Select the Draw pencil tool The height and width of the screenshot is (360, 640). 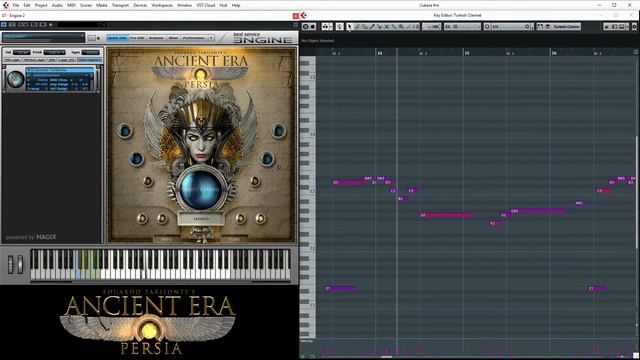pos(357,27)
